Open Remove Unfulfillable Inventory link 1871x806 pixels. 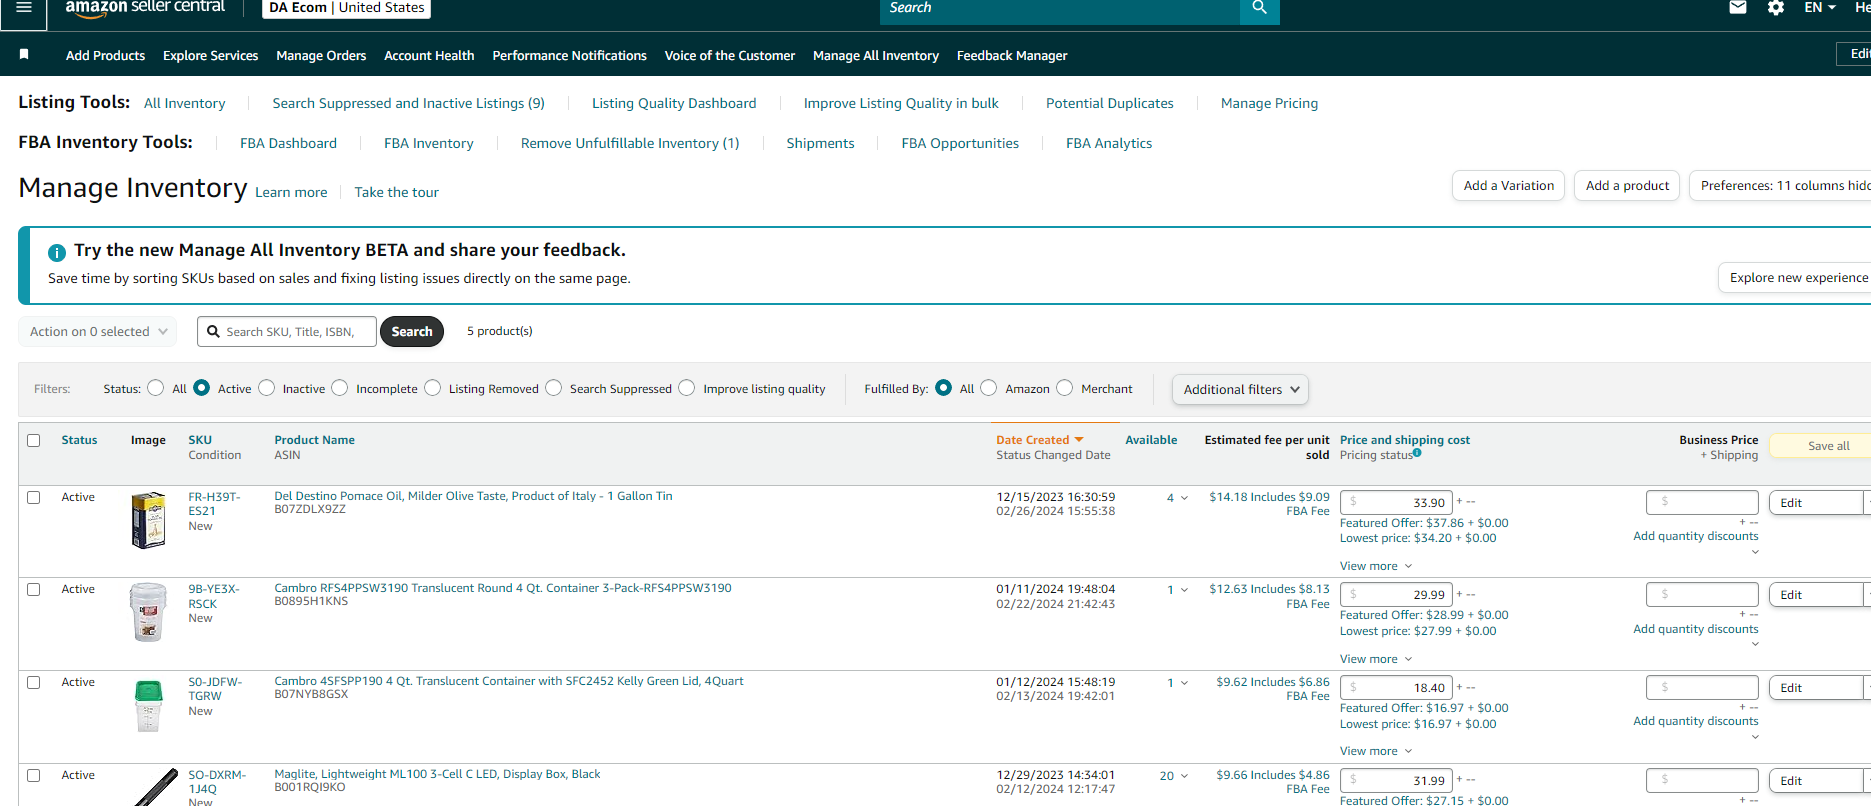click(630, 143)
